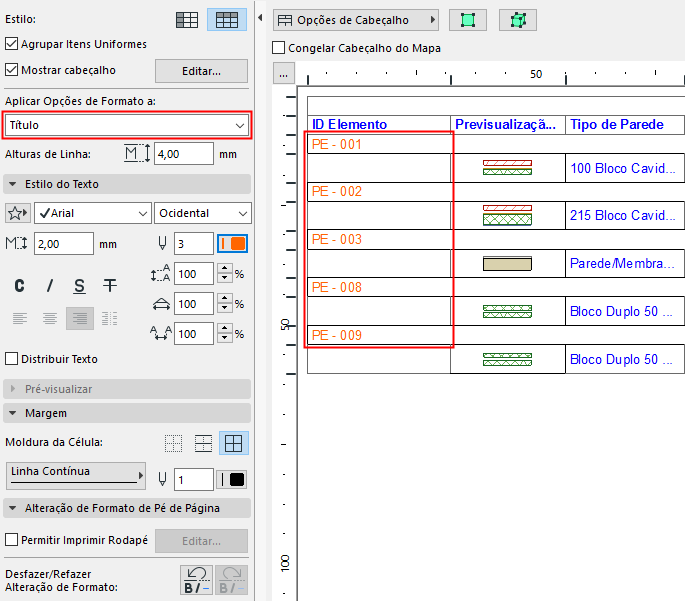Click the Tipo de Parede column header
The image size is (685, 601).
[624, 124]
